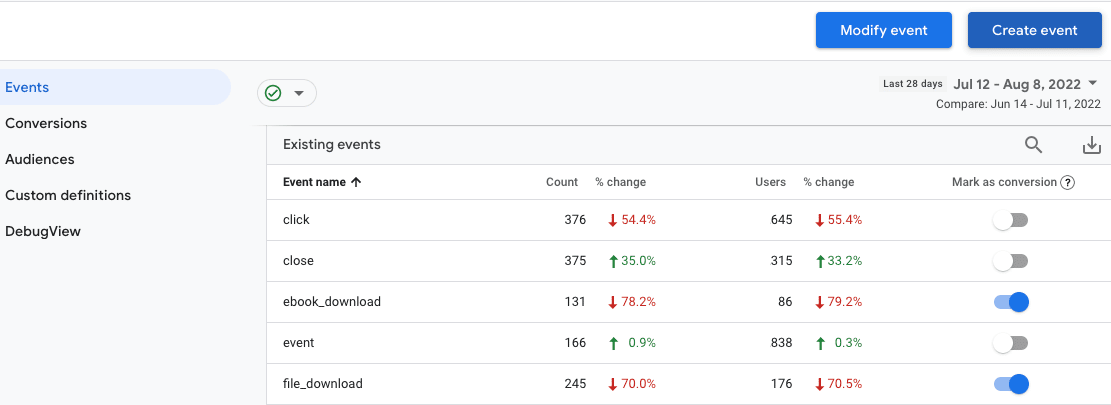Click the Modify event button
Screen dimensions: 1111x405
(x=883, y=30)
